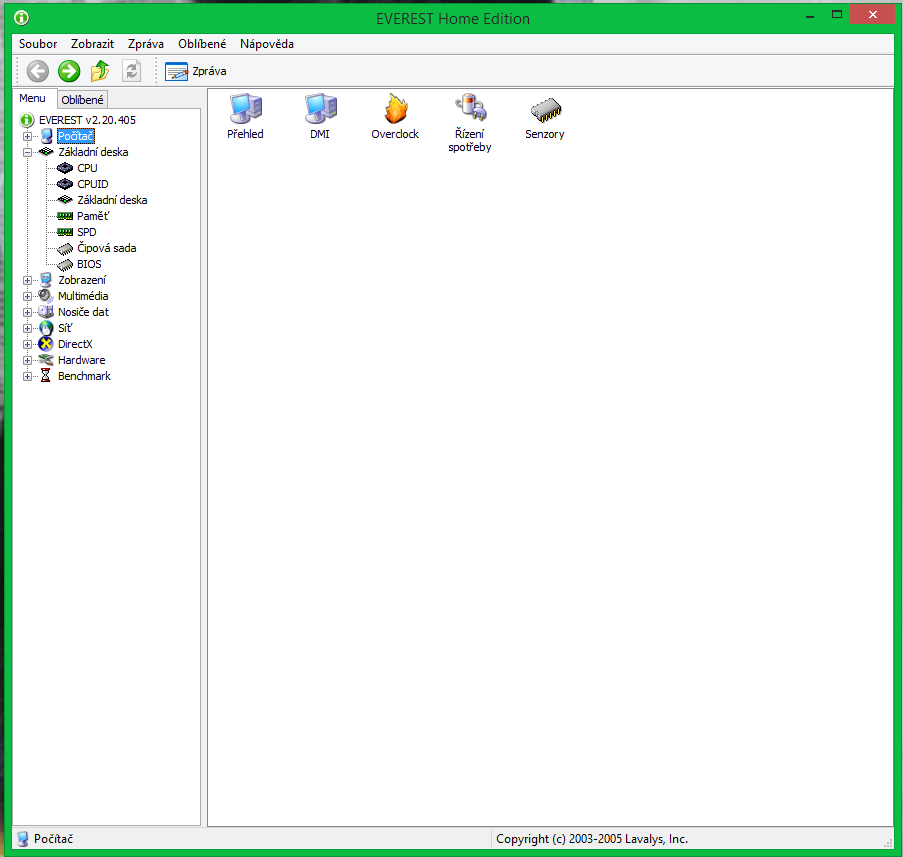Select the EVEREST v2.20.405 root node
The height and width of the screenshot is (857, 903).
[x=87, y=120]
